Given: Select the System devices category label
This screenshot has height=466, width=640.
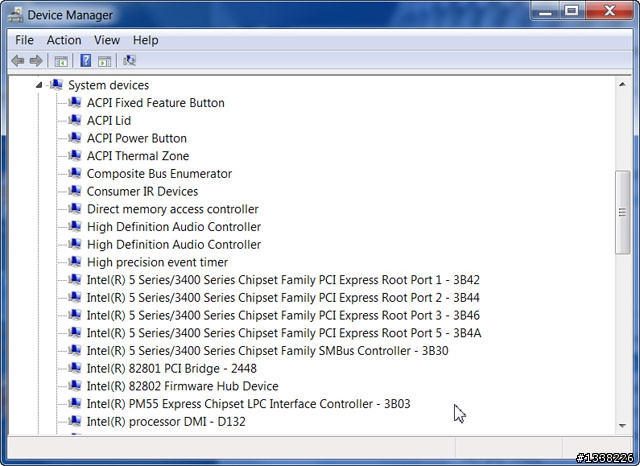Looking at the screenshot, I should (108, 85).
